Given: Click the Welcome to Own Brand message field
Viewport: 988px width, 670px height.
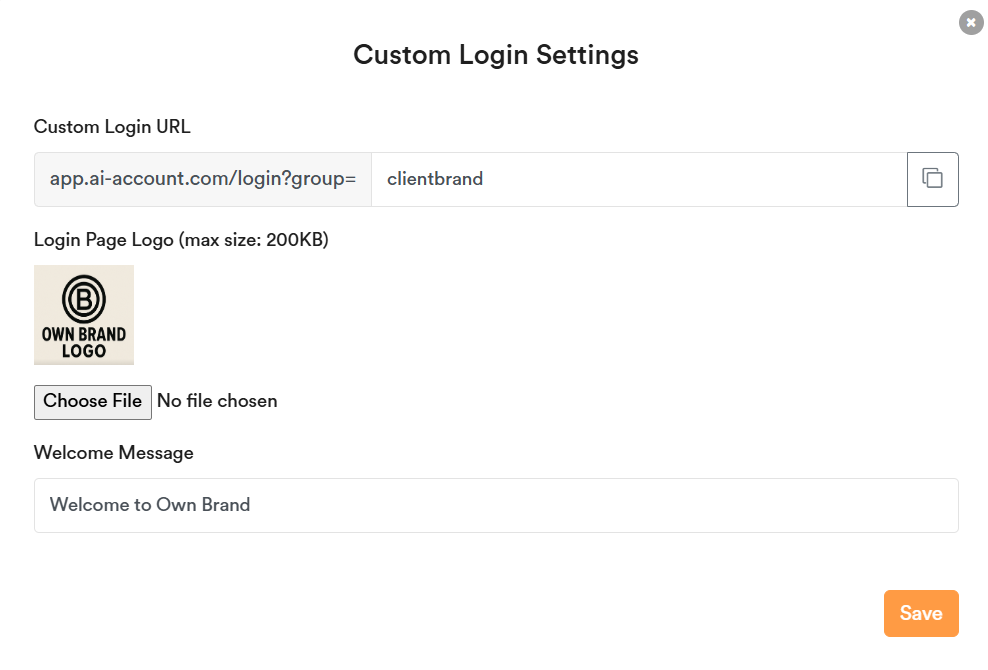Looking at the screenshot, I should (496, 505).
